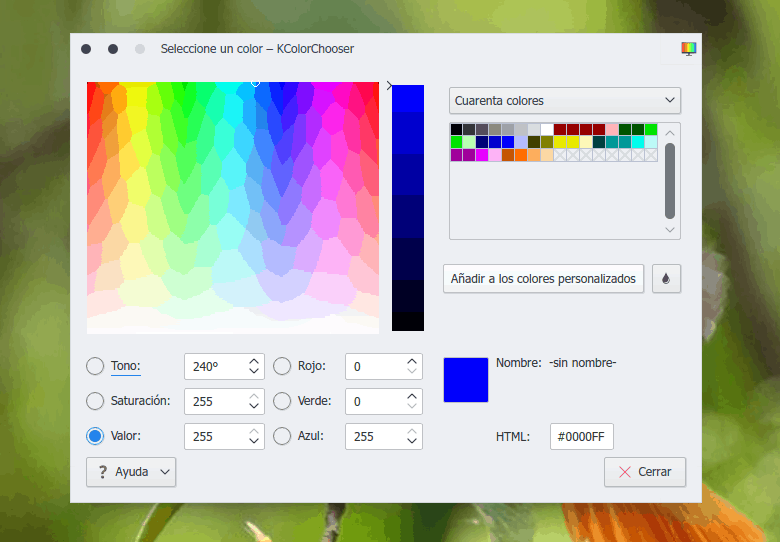Expand the Ayuda button menu

point(164,472)
